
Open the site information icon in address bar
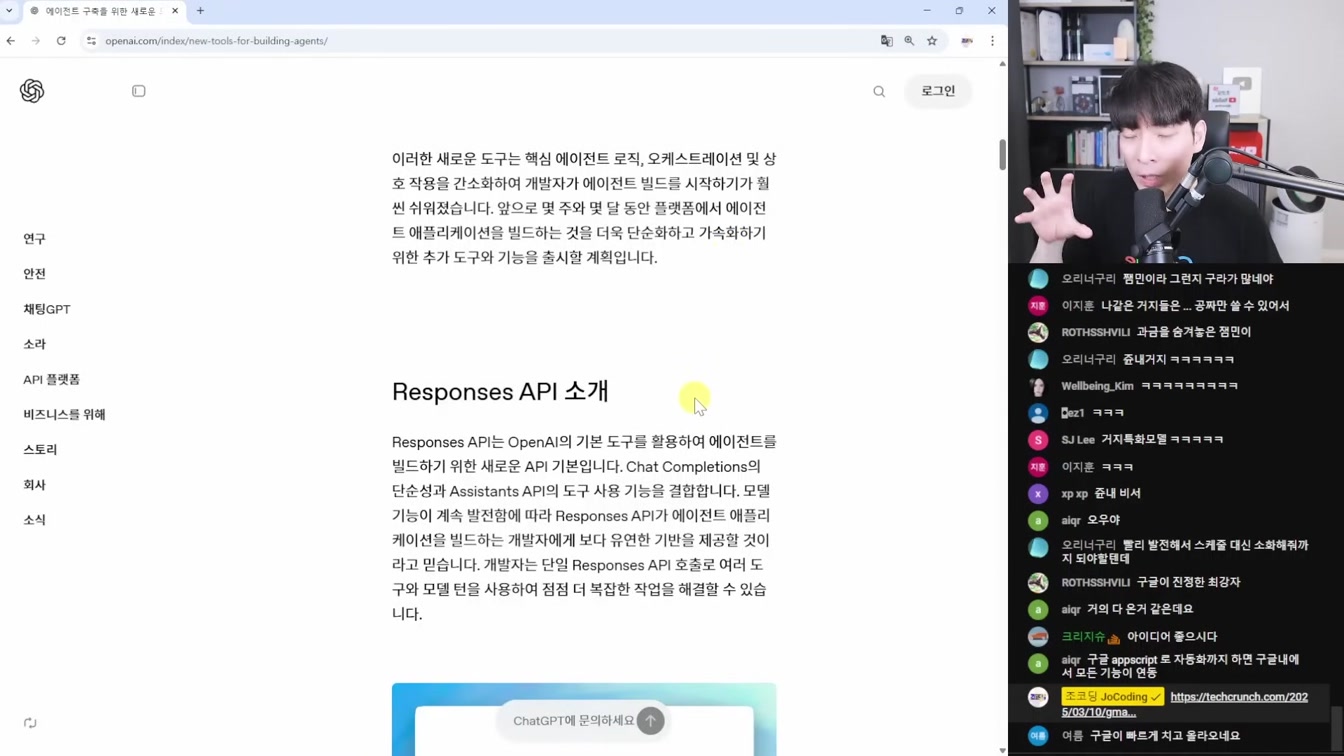pos(91,41)
